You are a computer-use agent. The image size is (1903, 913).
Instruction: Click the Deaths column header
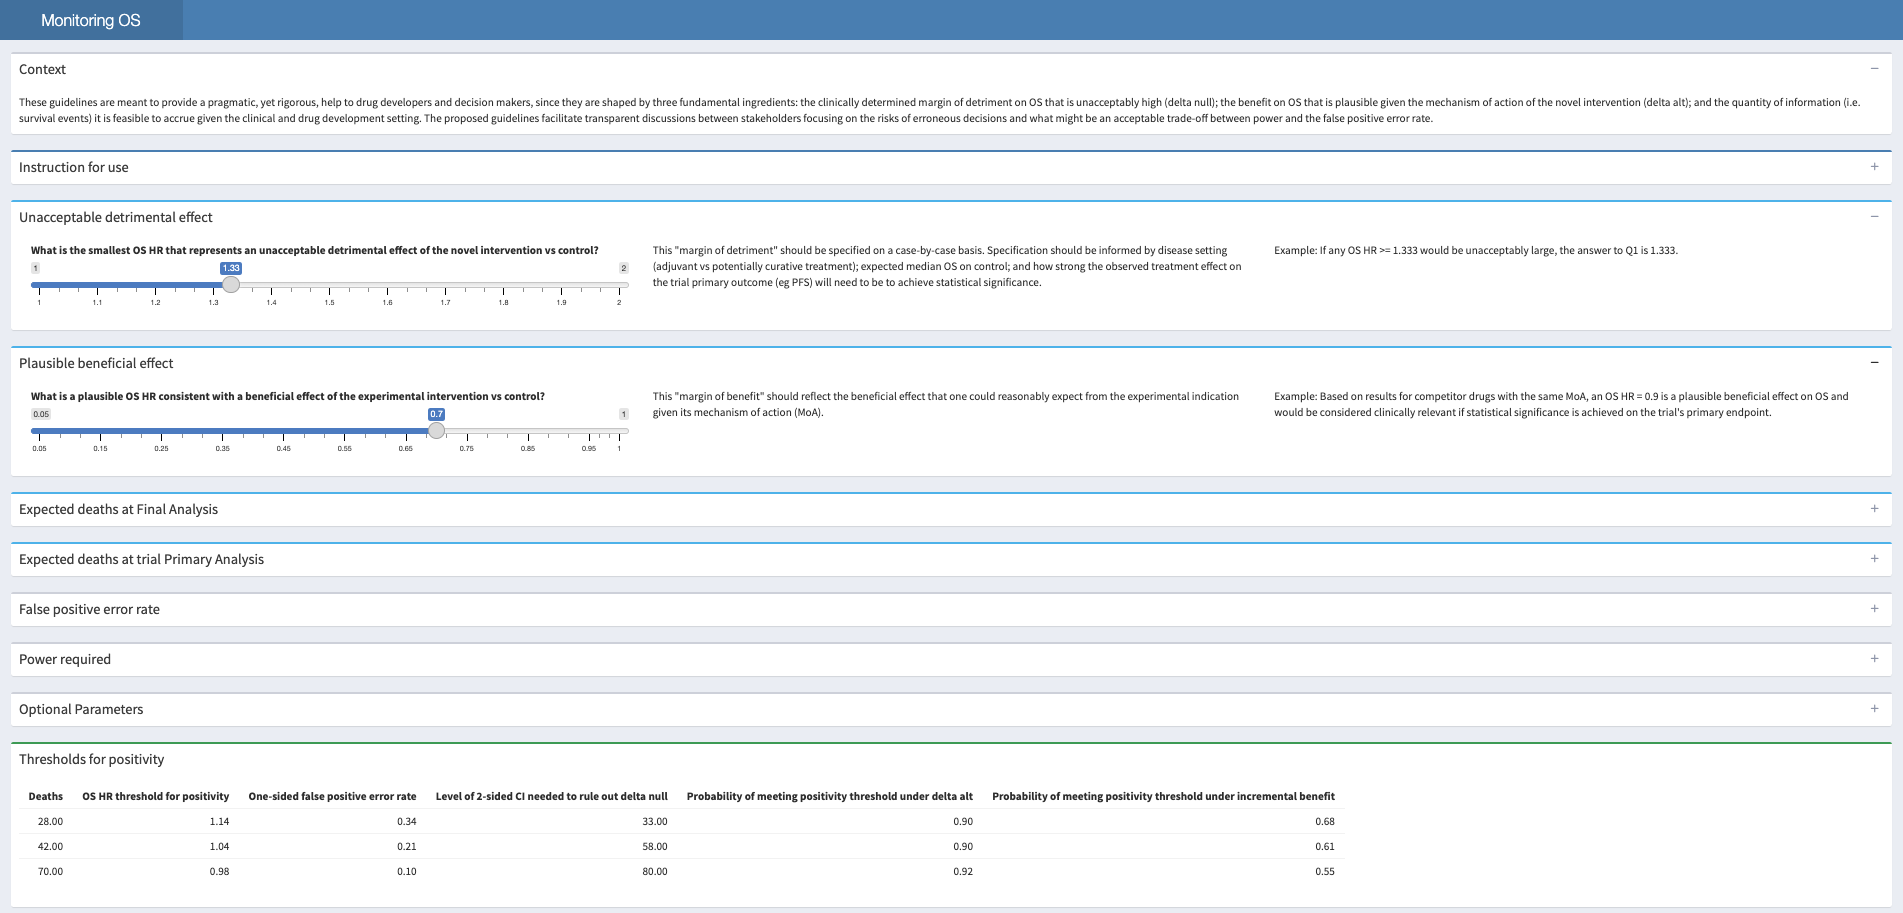click(x=45, y=796)
